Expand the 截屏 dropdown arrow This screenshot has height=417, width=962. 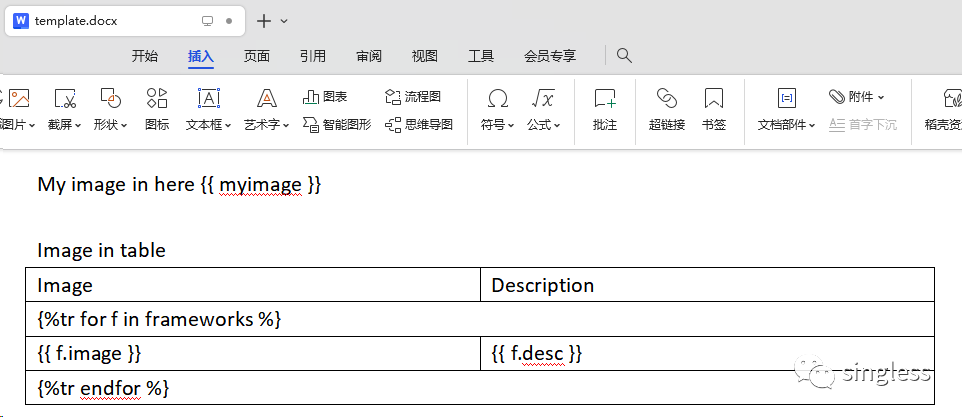[x=78, y=126]
